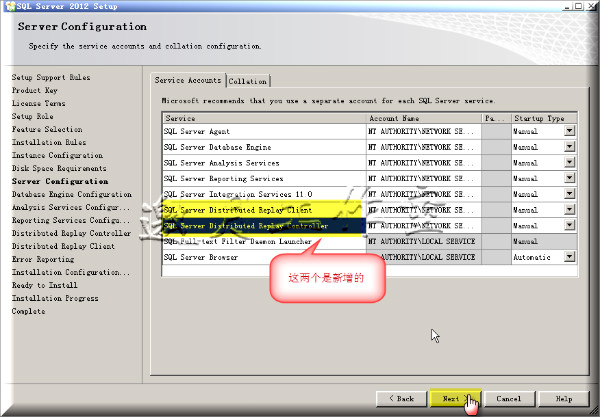This screenshot has width=600, height=417.
Task: Open Startup Type dropdown for Reporting Services
Action: pyautogui.click(x=569, y=178)
